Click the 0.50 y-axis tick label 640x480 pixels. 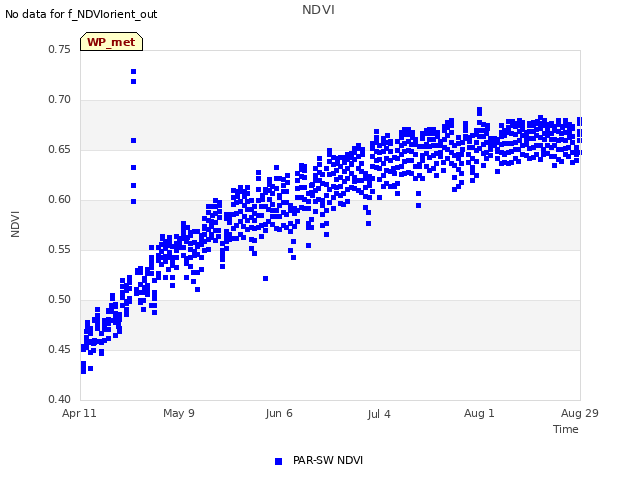[x=60, y=300]
